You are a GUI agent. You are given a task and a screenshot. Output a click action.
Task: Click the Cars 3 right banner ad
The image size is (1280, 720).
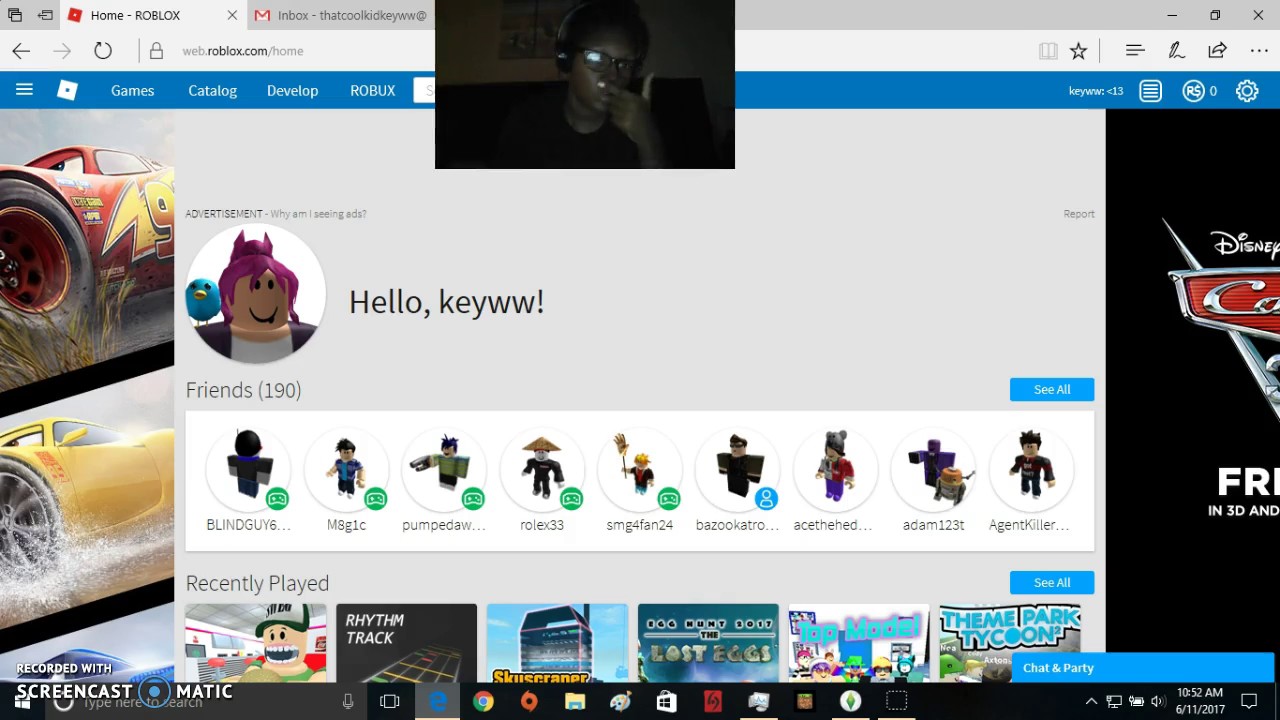tap(1193, 395)
